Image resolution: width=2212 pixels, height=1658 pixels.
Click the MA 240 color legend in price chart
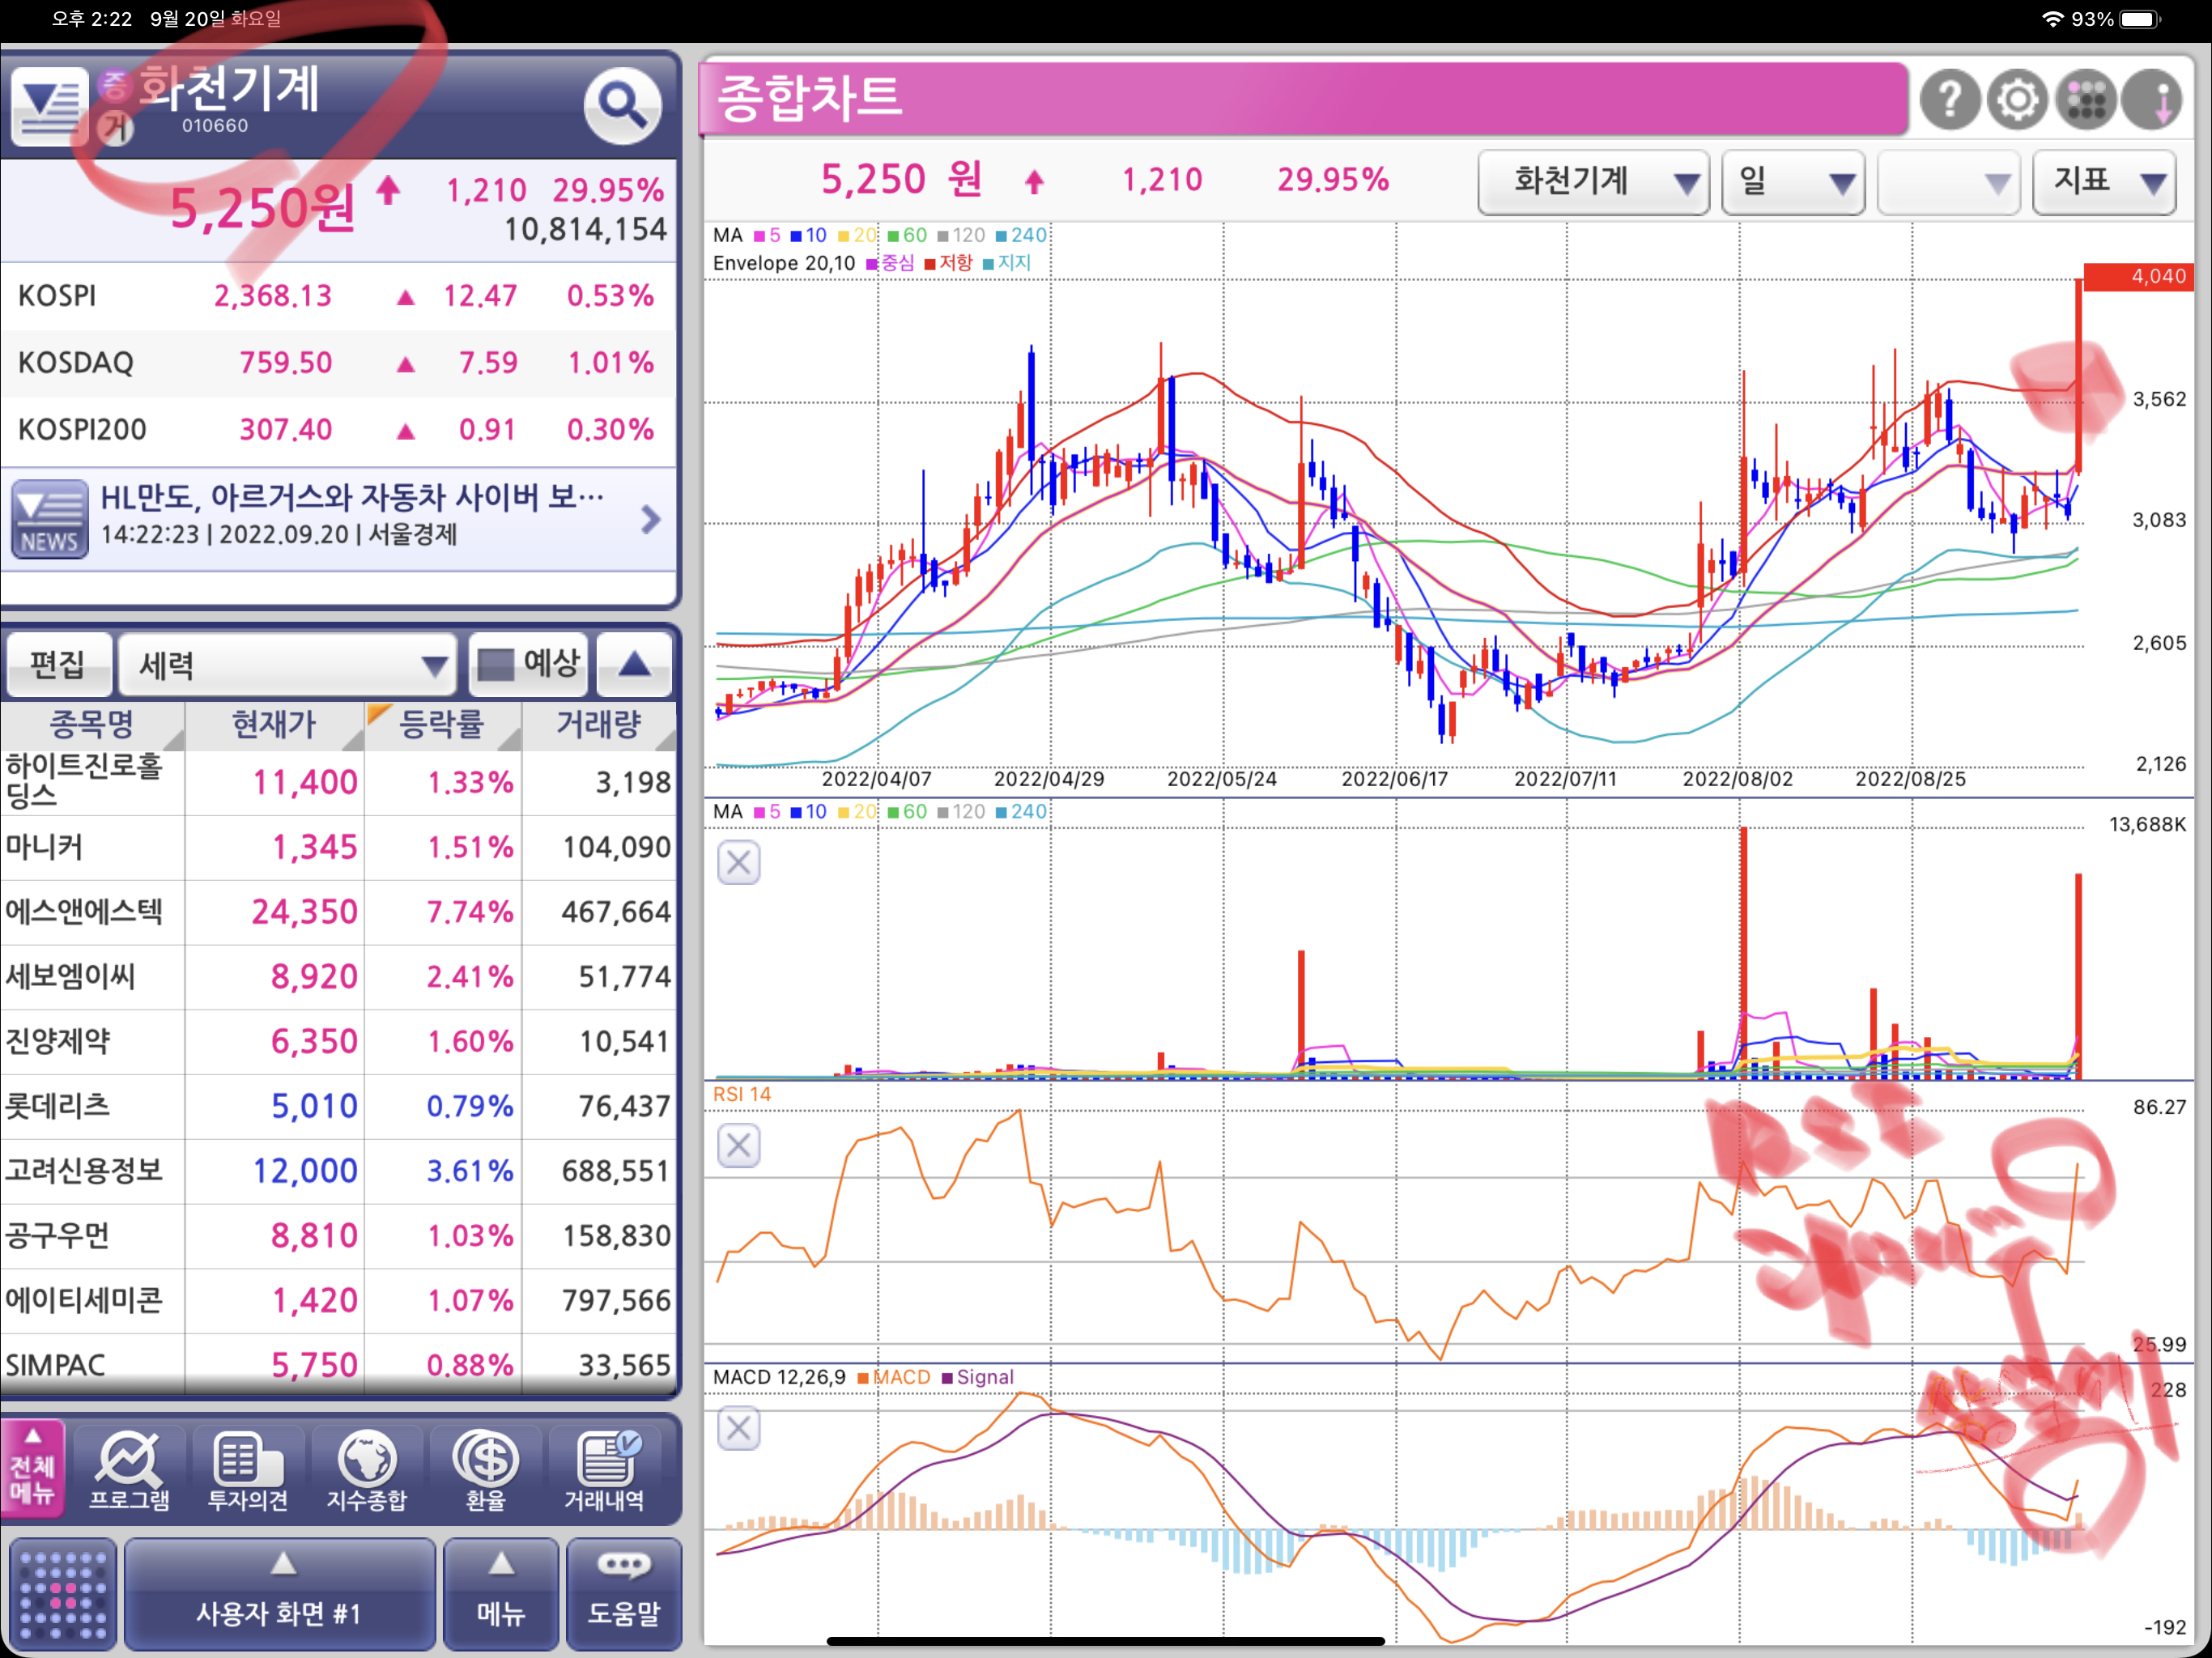click(x=1021, y=235)
